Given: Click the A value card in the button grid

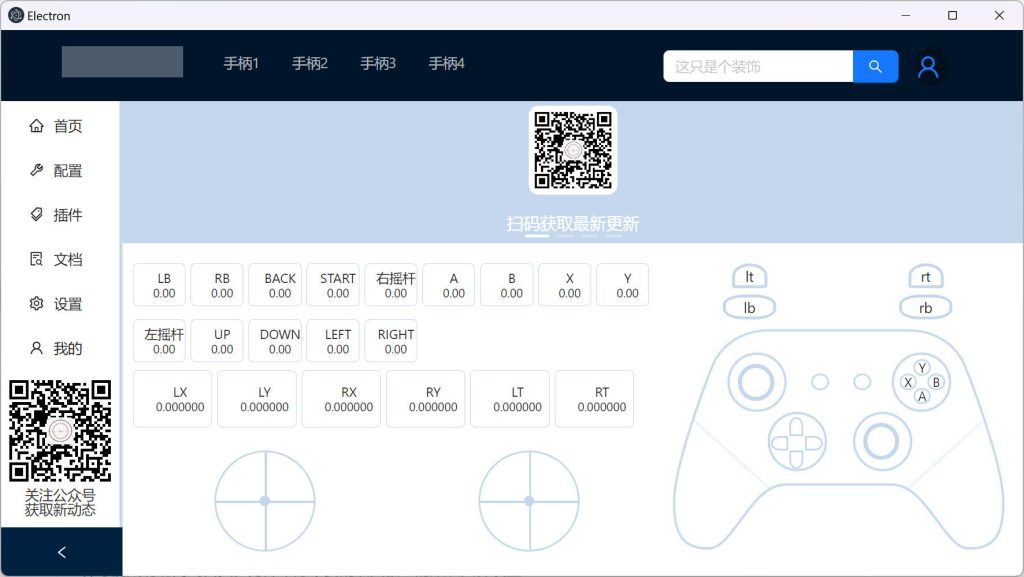Looking at the screenshot, I should (x=449, y=285).
